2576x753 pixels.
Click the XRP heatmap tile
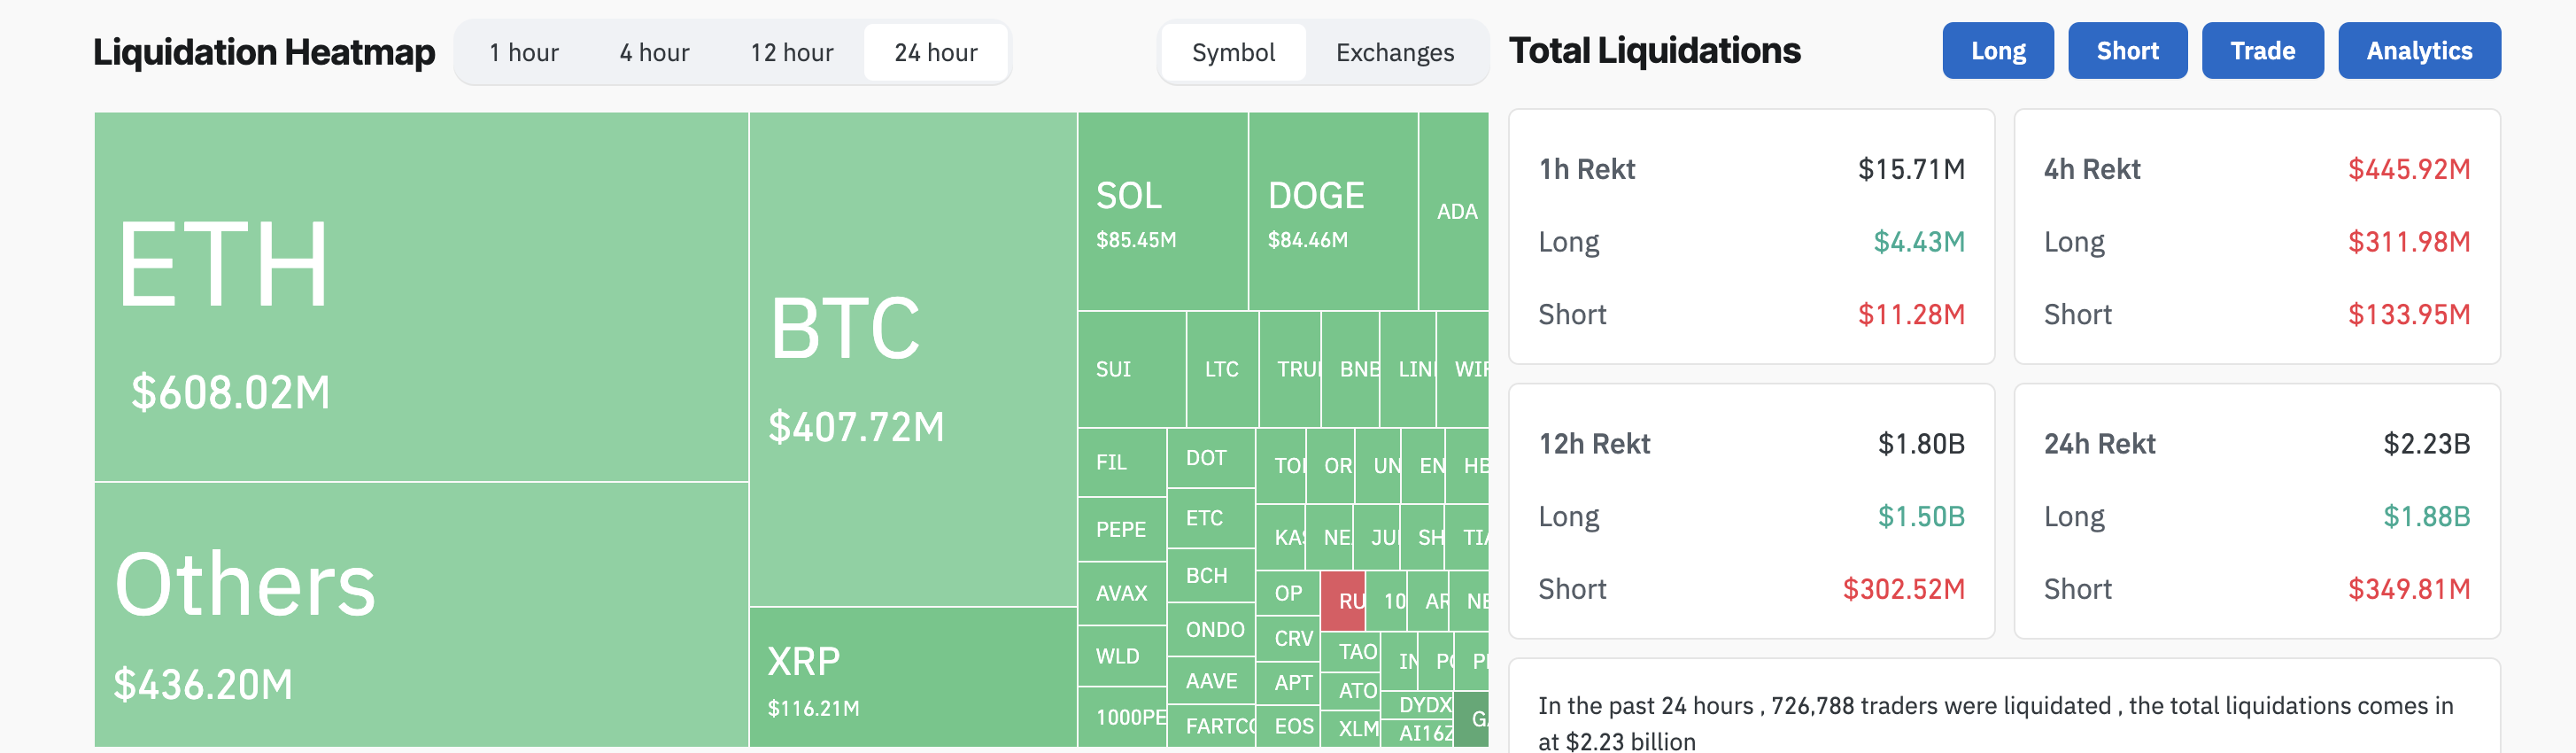pos(911,677)
